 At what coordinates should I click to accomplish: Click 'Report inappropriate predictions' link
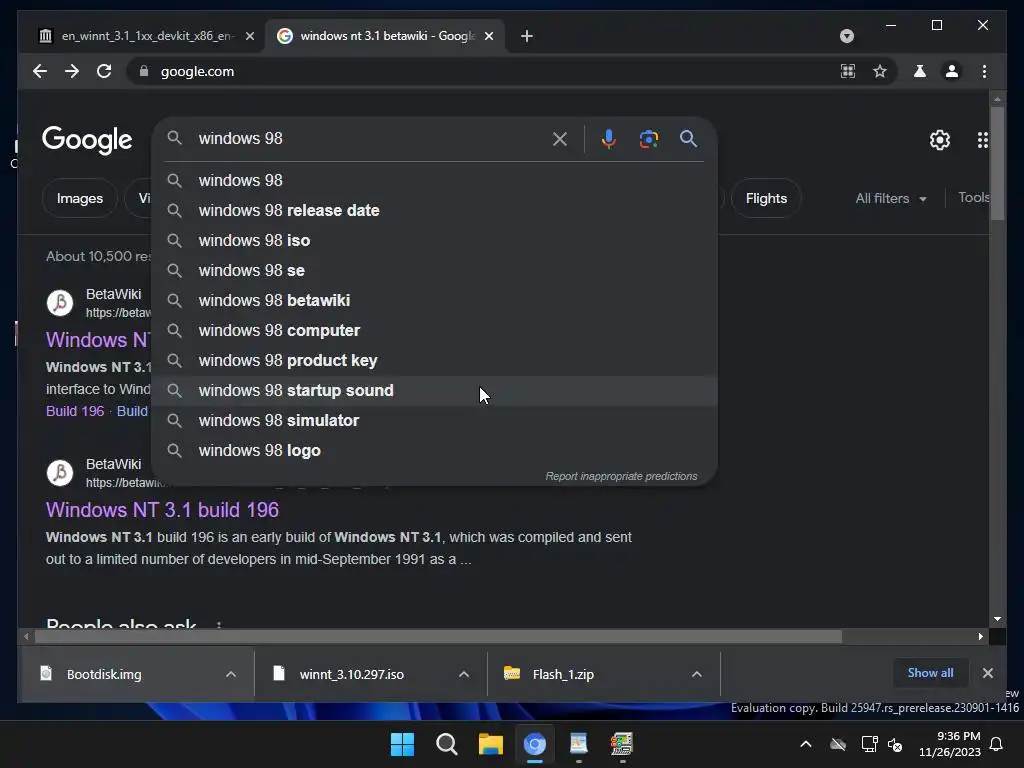(x=621, y=476)
